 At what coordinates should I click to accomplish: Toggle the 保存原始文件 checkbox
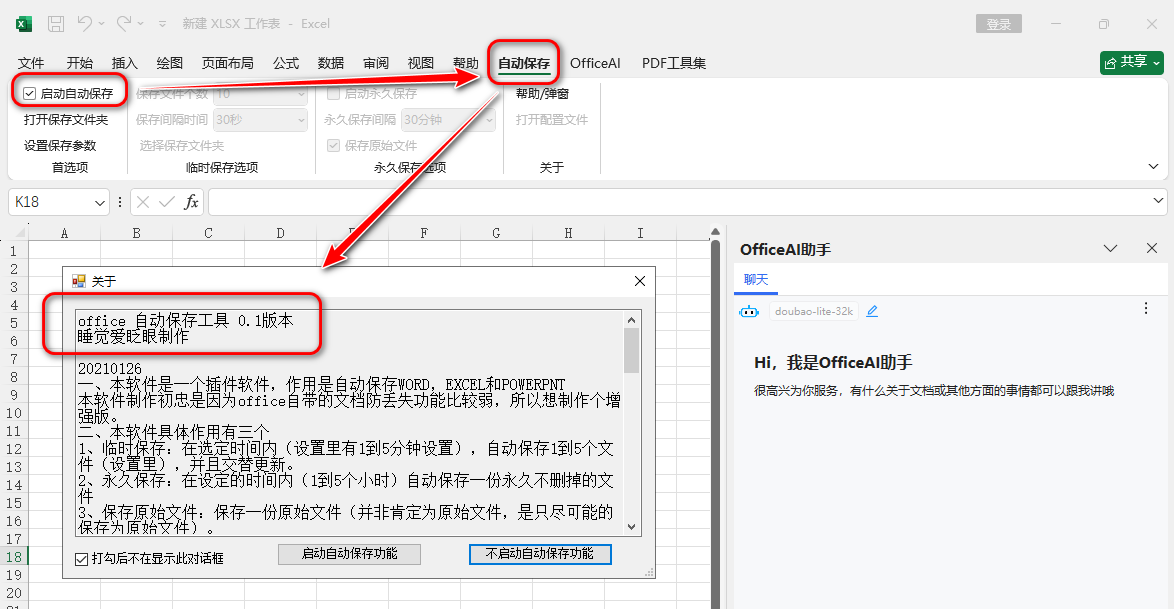point(333,145)
